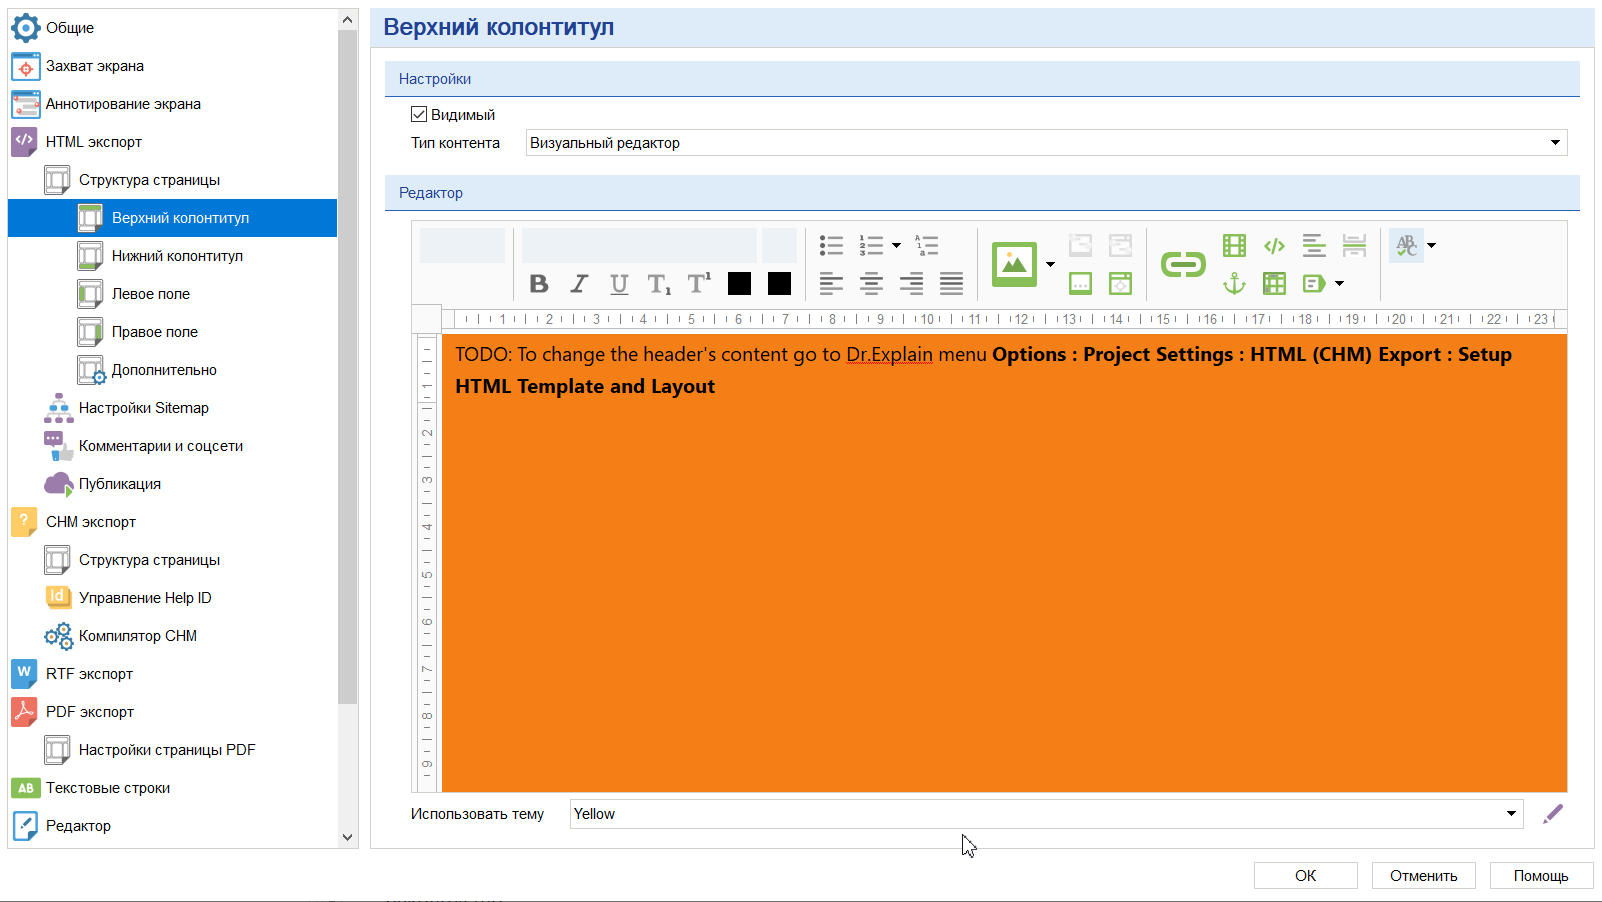The height and width of the screenshot is (902, 1602).
Task: Click the green frame object icon
Action: point(1120,284)
